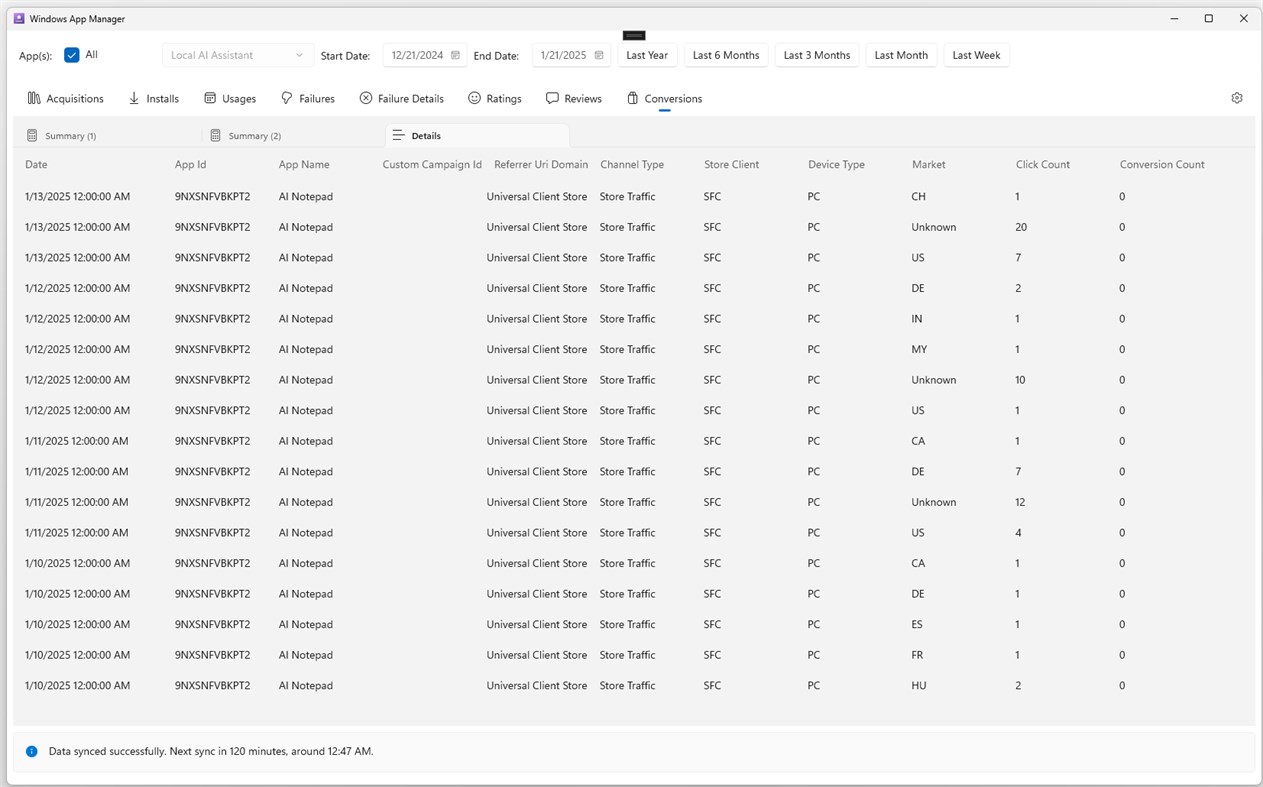
Task: Click the Device Type column header
Action: 837,164
